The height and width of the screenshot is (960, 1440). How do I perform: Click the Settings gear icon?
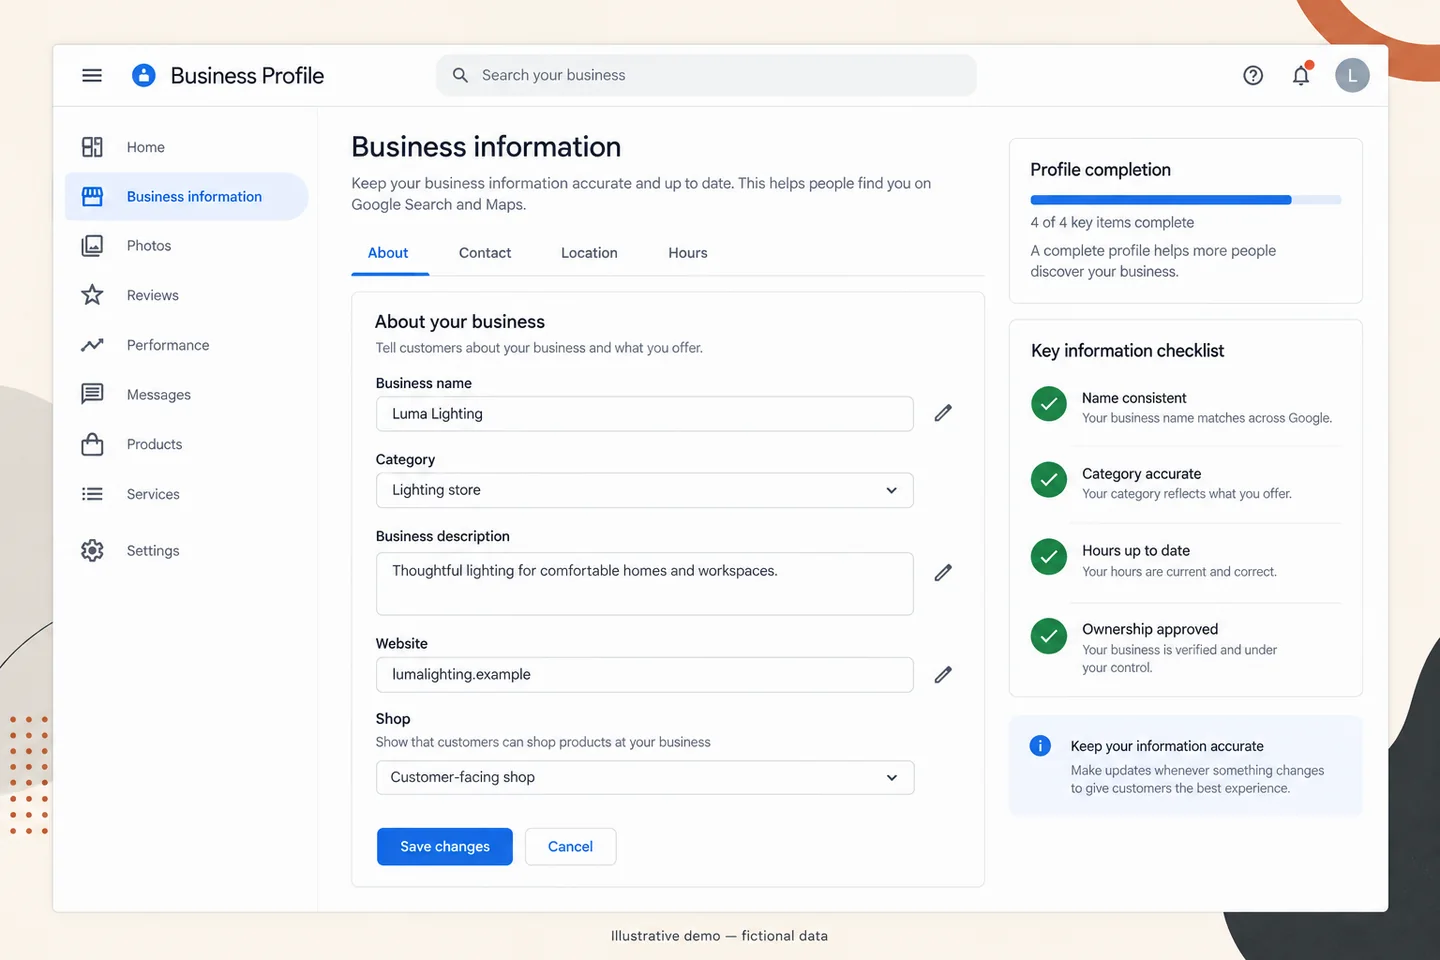92,550
